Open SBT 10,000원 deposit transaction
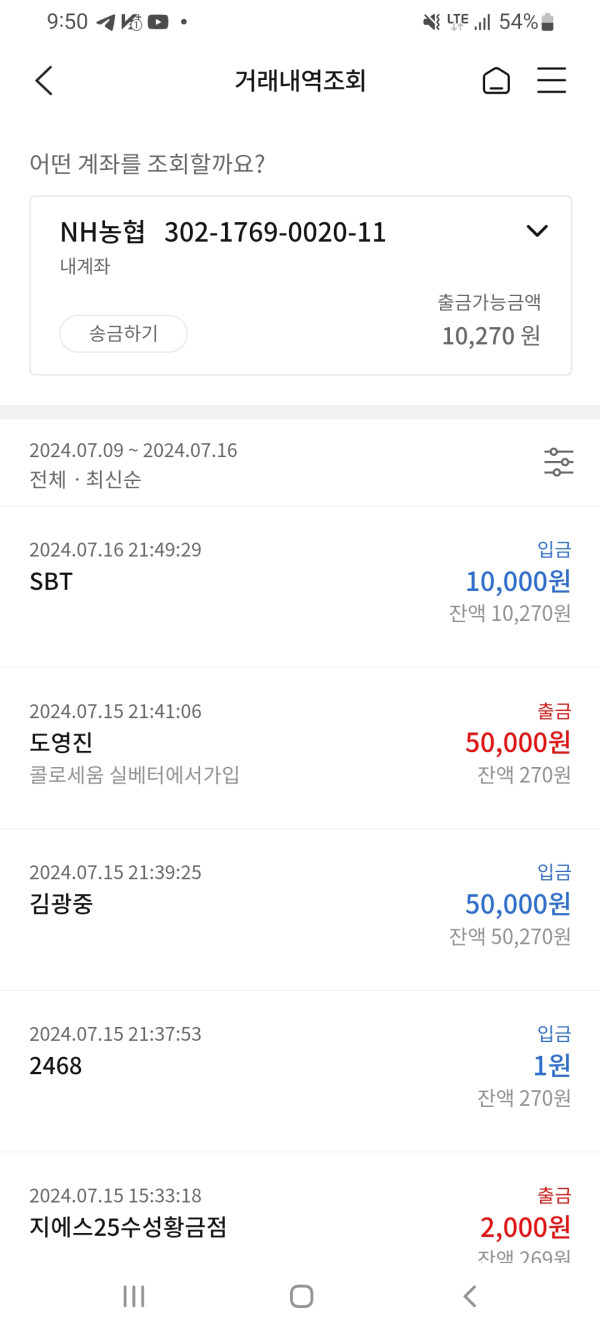This screenshot has width=600, height=1333. coord(300,586)
